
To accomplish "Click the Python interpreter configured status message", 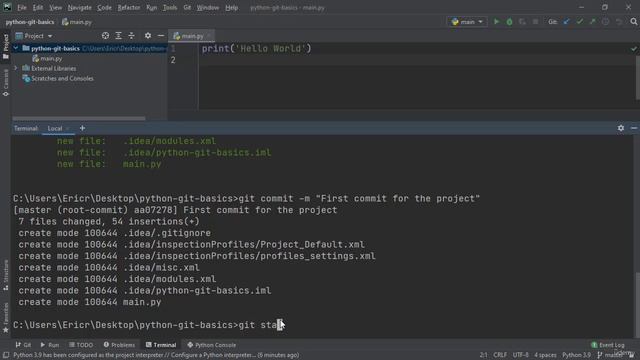I will [156, 355].
